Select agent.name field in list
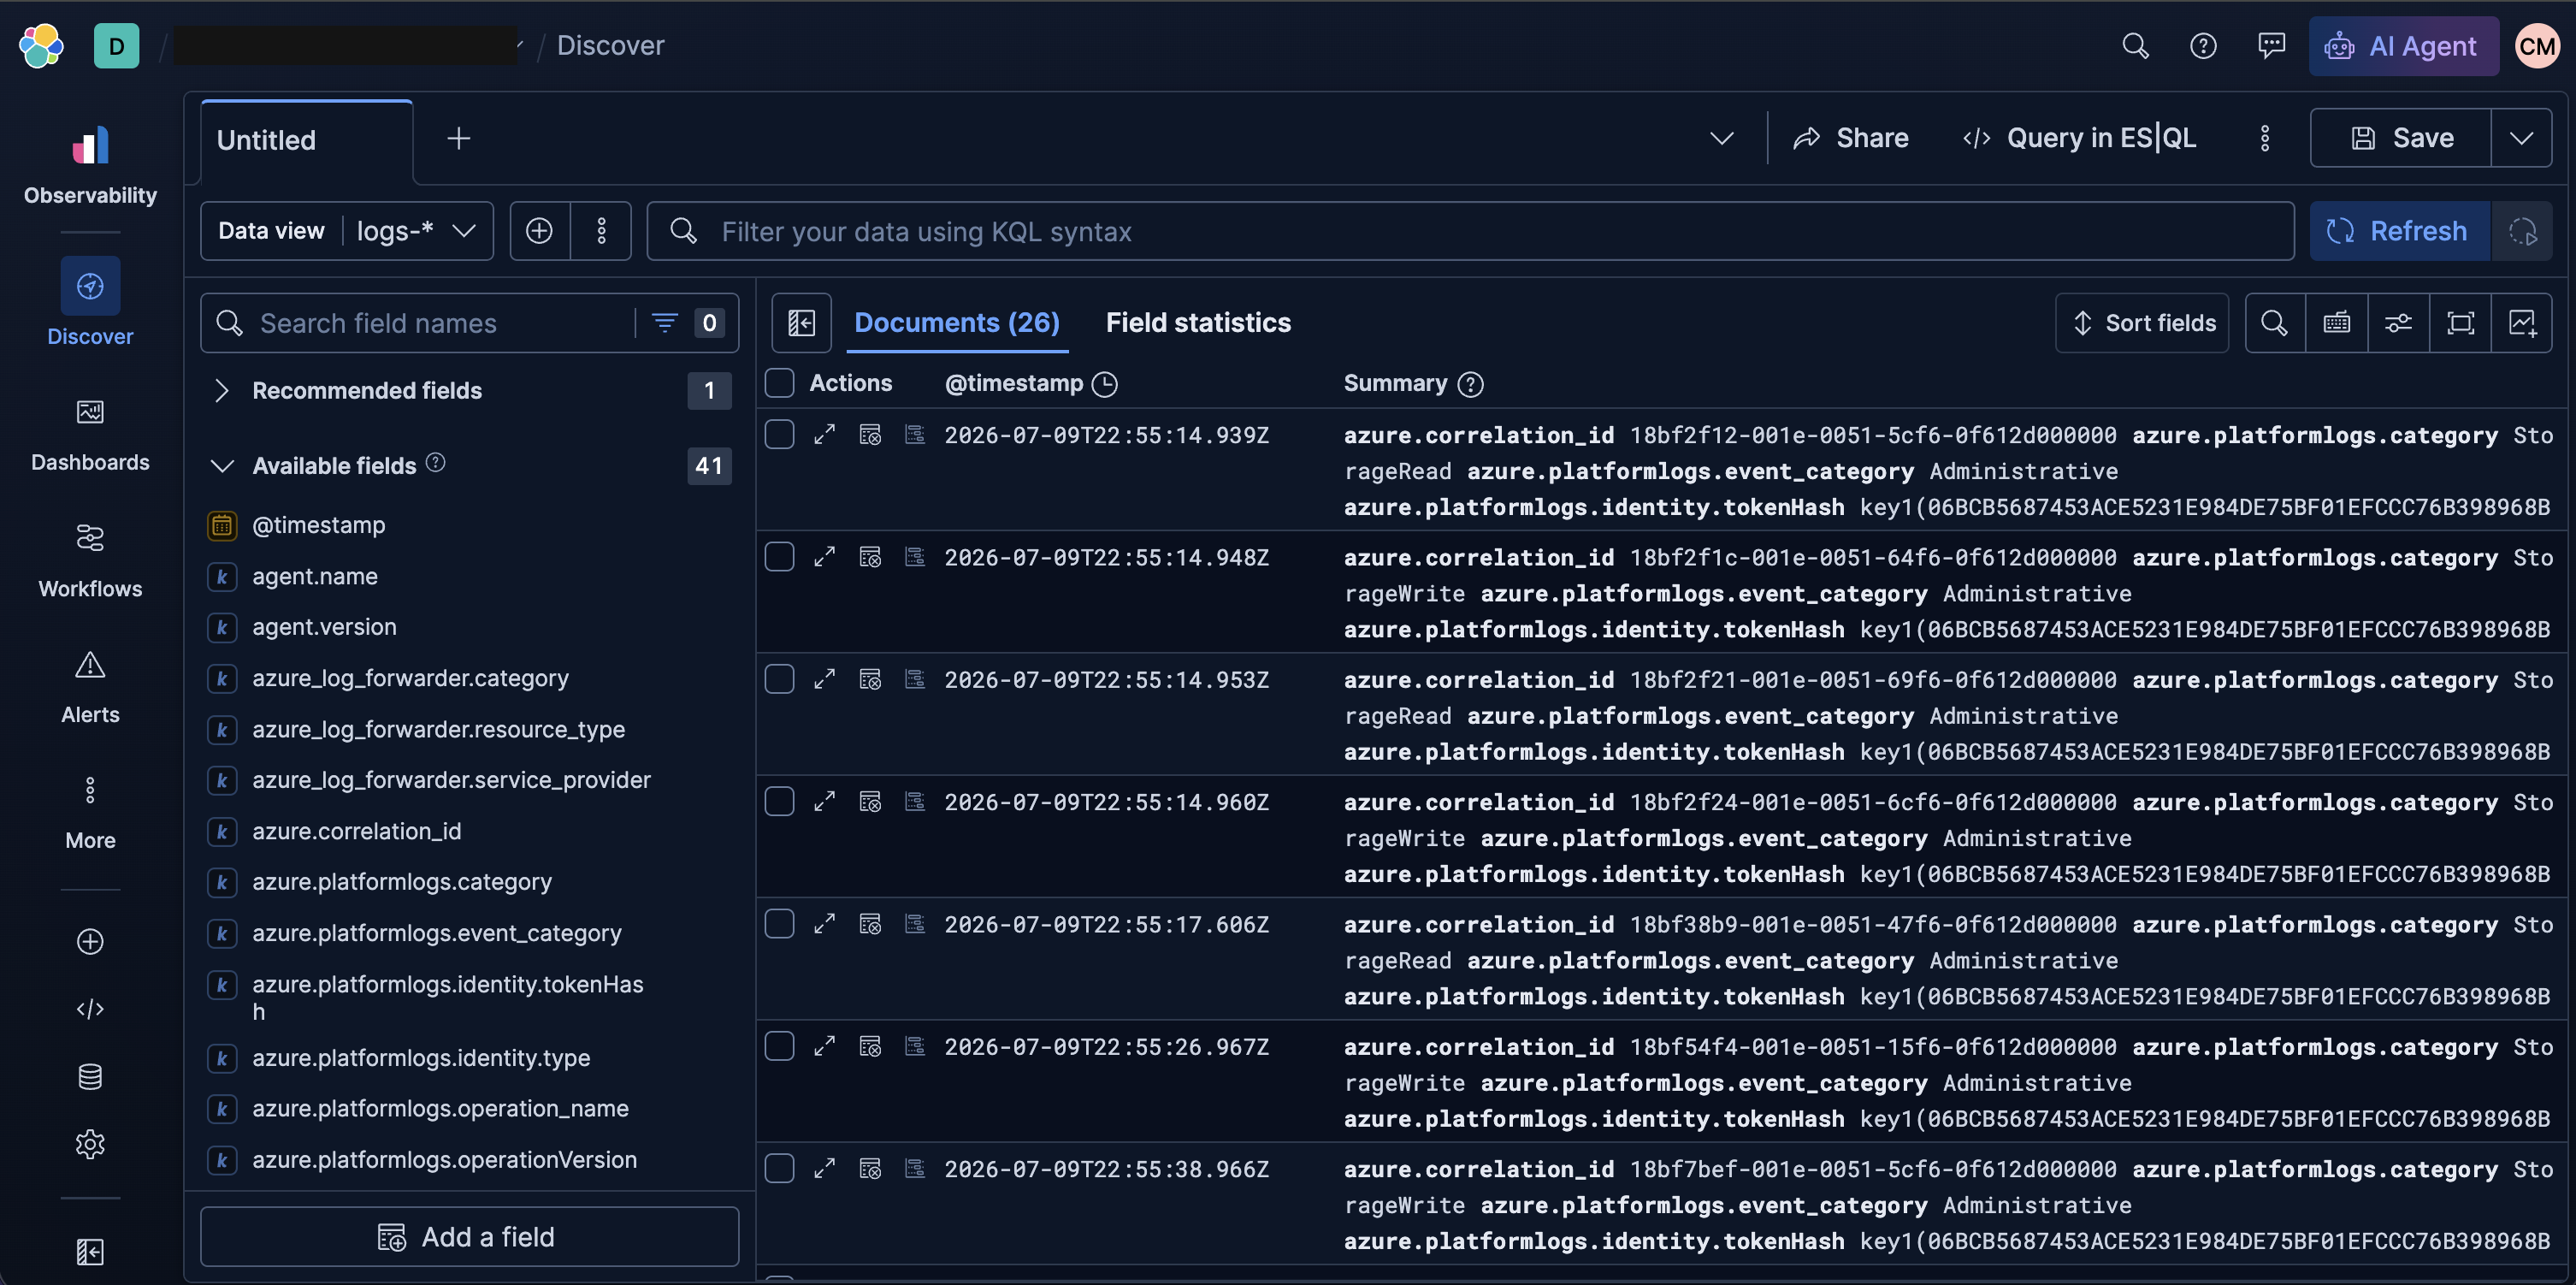2576x1285 pixels. tap(314, 577)
